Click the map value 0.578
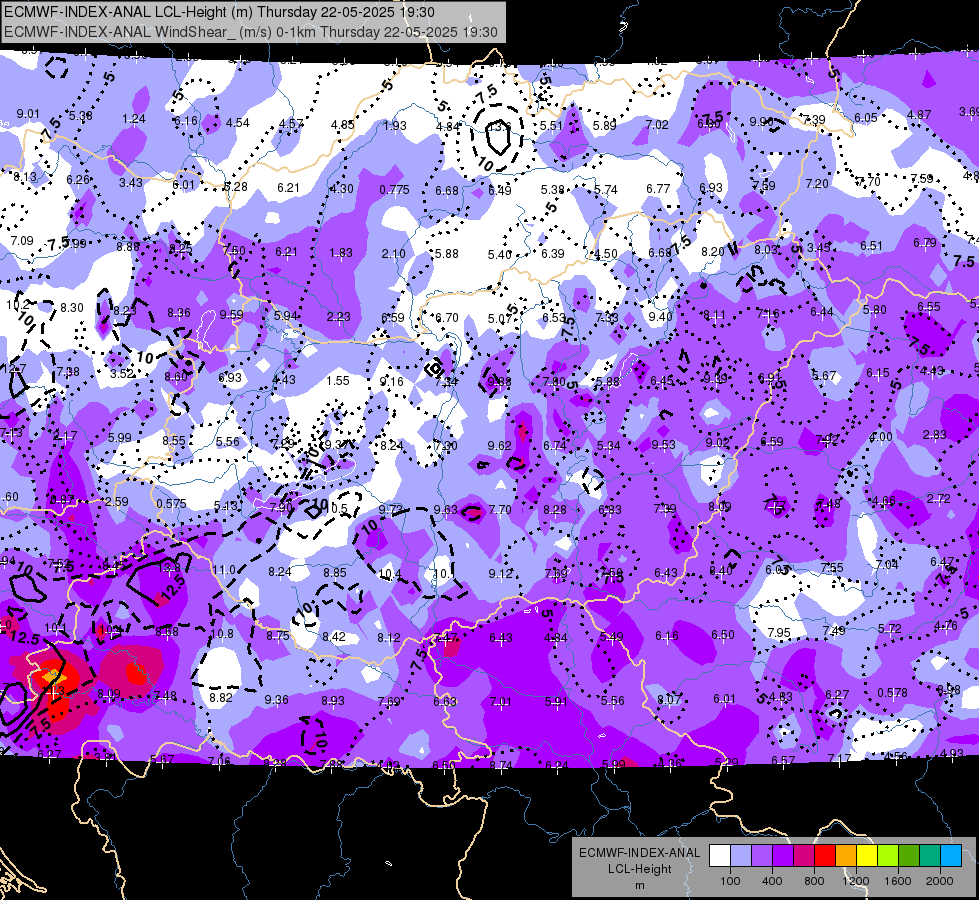The image size is (979, 900). click(x=892, y=692)
